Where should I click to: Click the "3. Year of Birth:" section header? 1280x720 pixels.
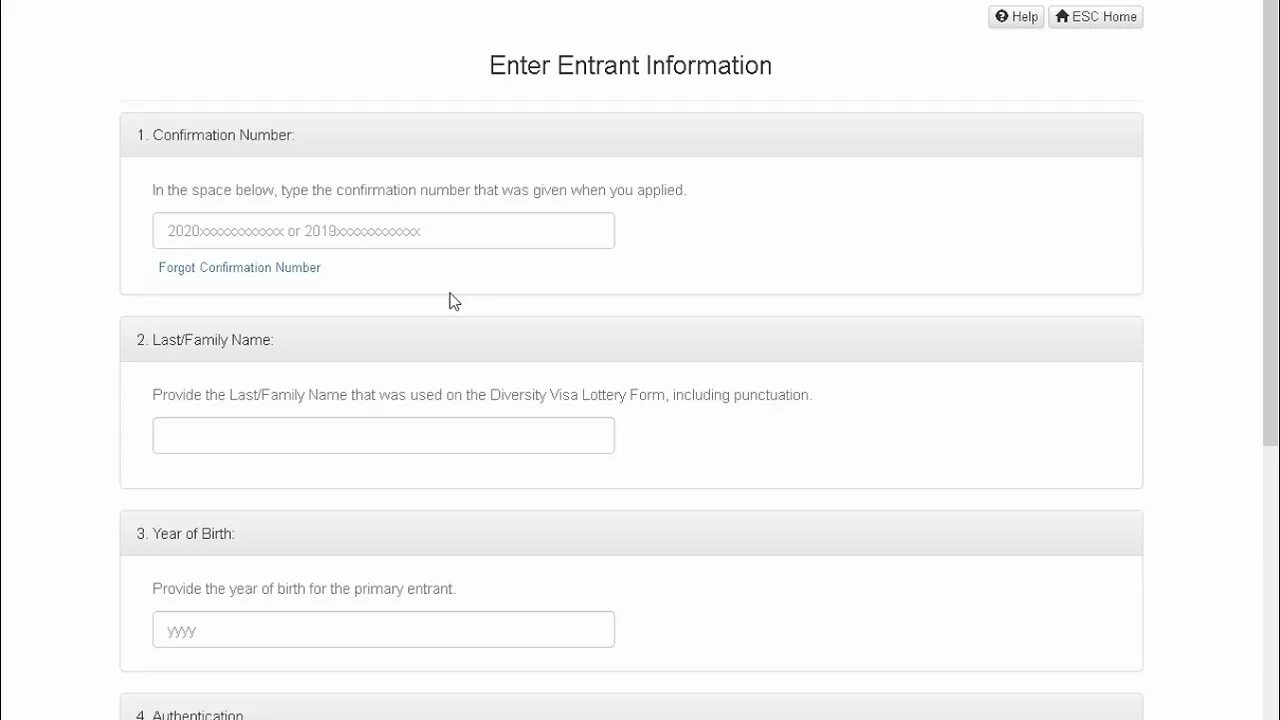click(x=186, y=534)
